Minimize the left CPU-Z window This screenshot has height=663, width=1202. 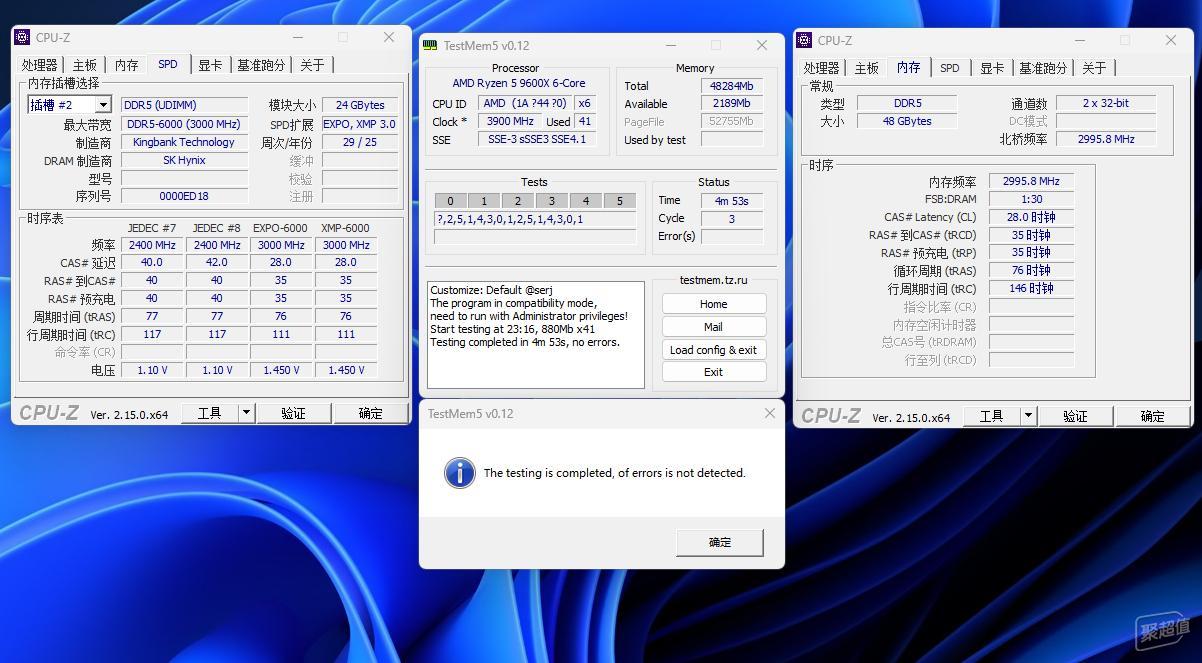297,37
